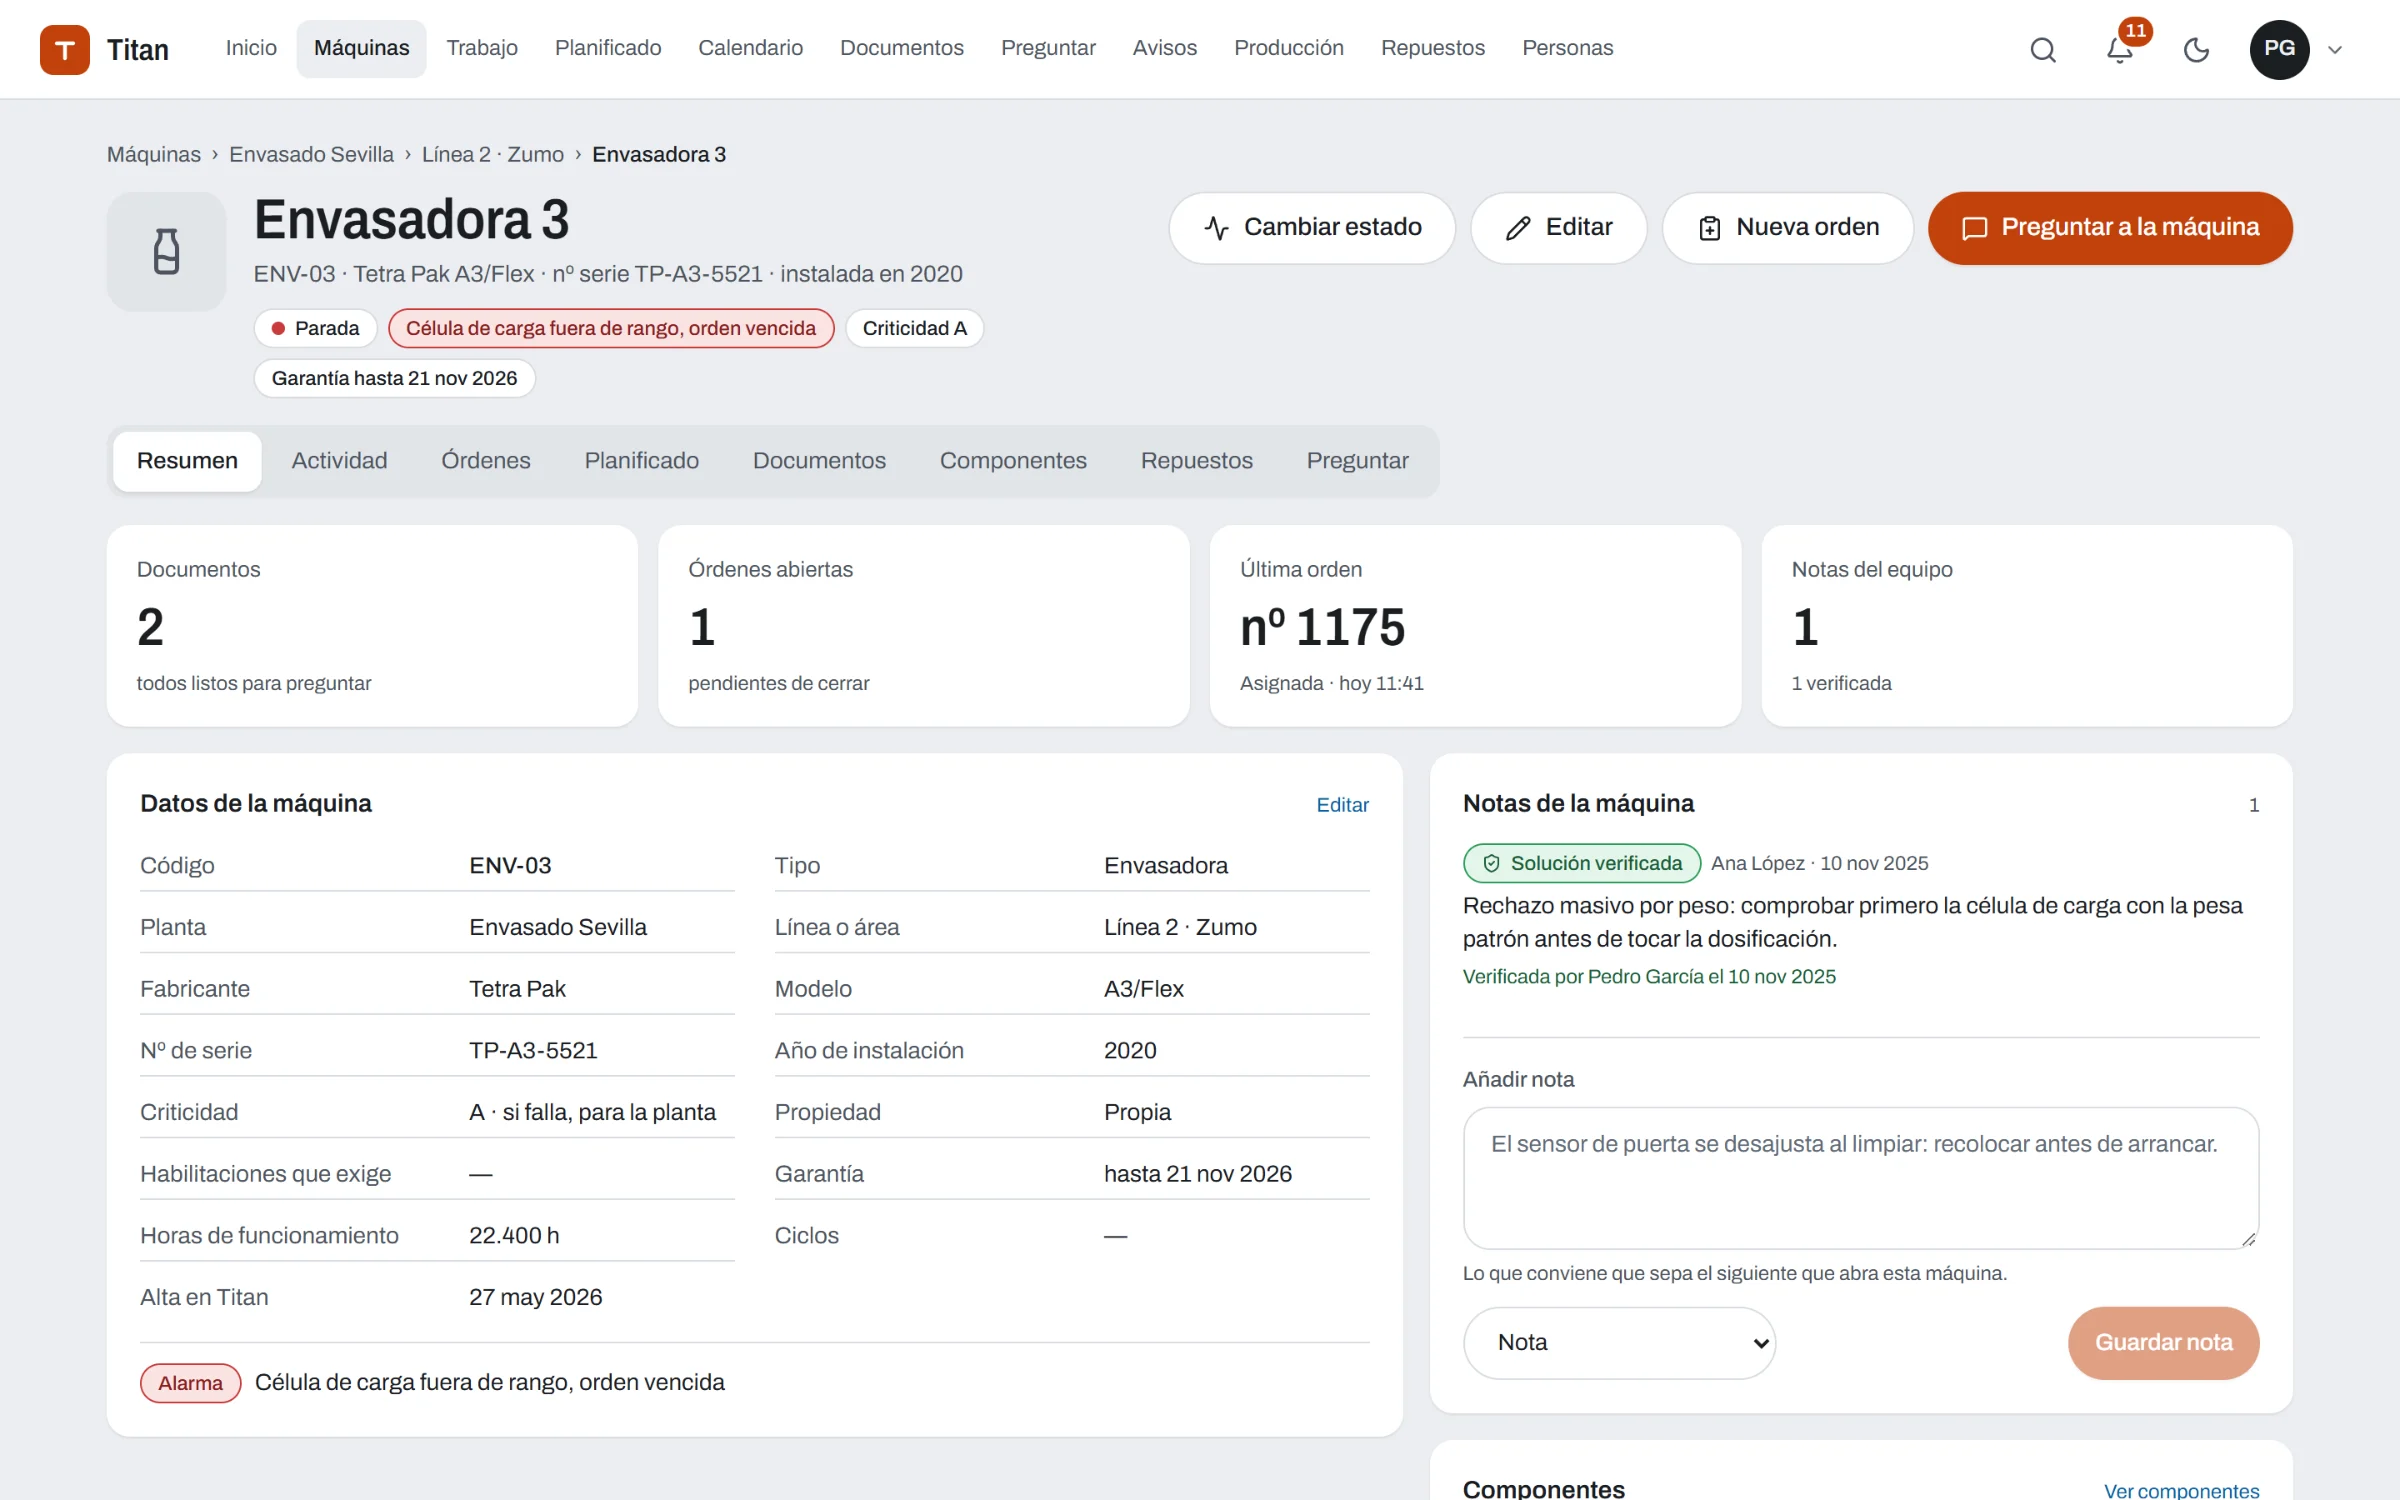This screenshot has width=2400, height=1500.
Task: Click Guardar nota button
Action: tap(2163, 1343)
